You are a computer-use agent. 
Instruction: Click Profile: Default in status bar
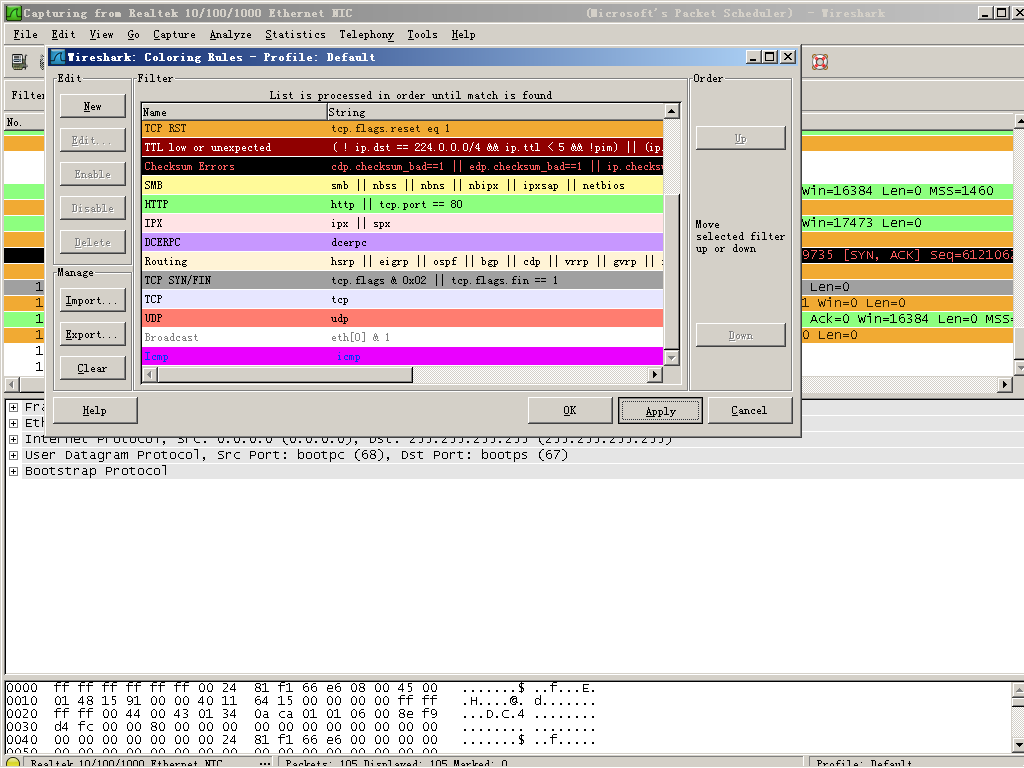pos(864,763)
